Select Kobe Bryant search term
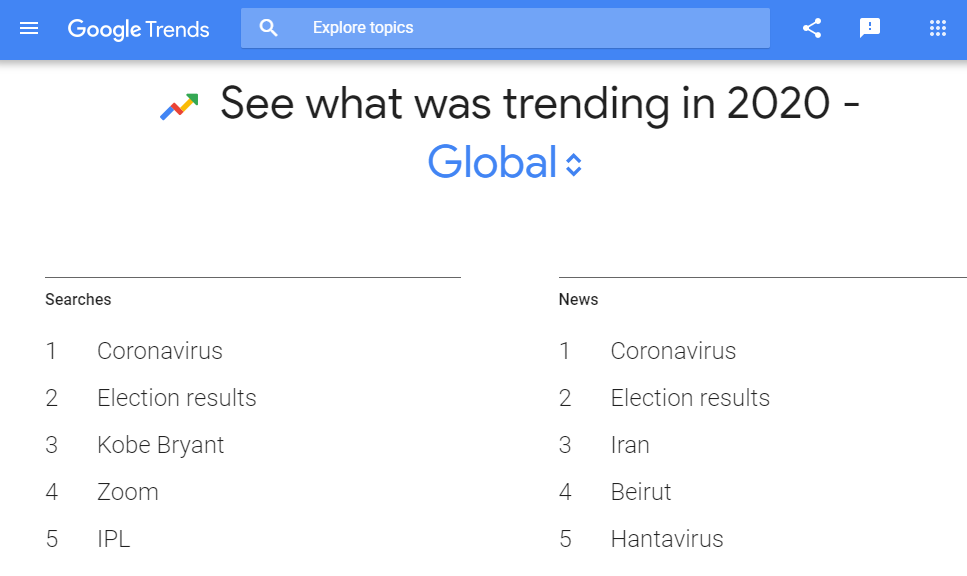This screenshot has height=576, width=967. pyautogui.click(x=160, y=445)
